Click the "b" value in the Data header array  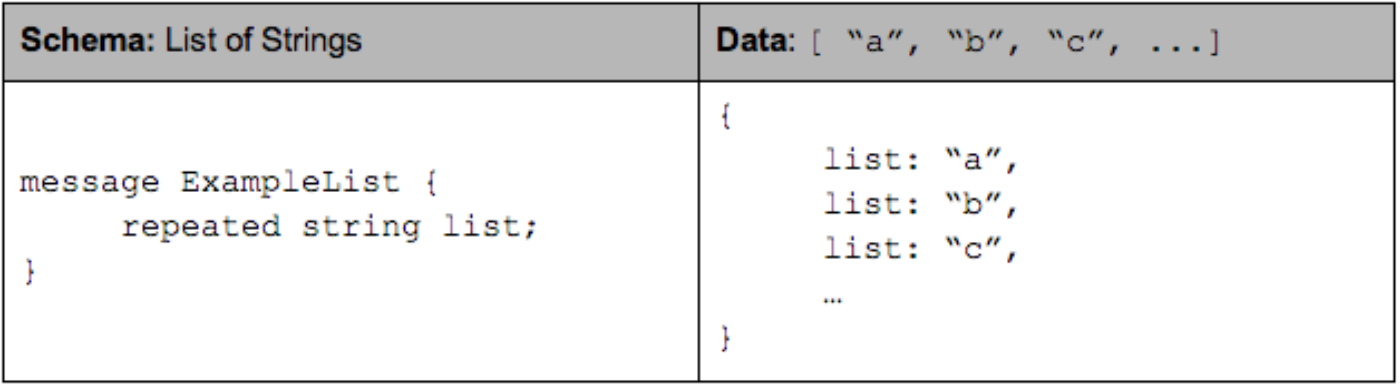(982, 45)
